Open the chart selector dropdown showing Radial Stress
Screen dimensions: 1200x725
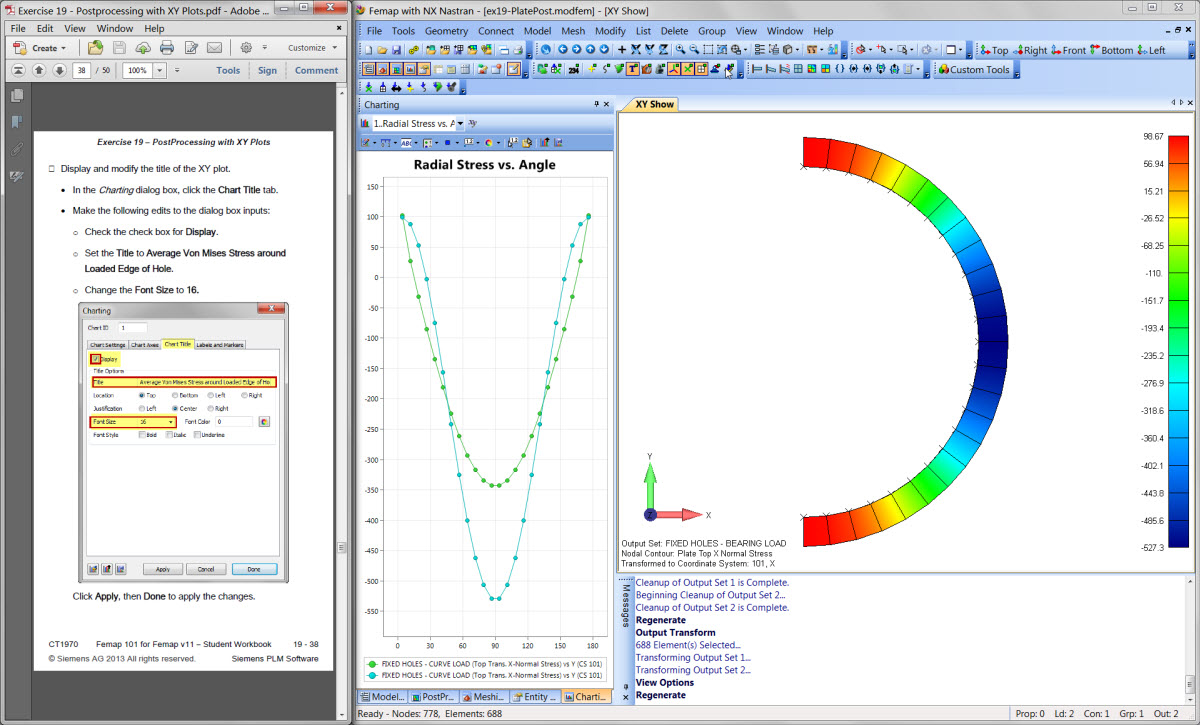(x=460, y=123)
